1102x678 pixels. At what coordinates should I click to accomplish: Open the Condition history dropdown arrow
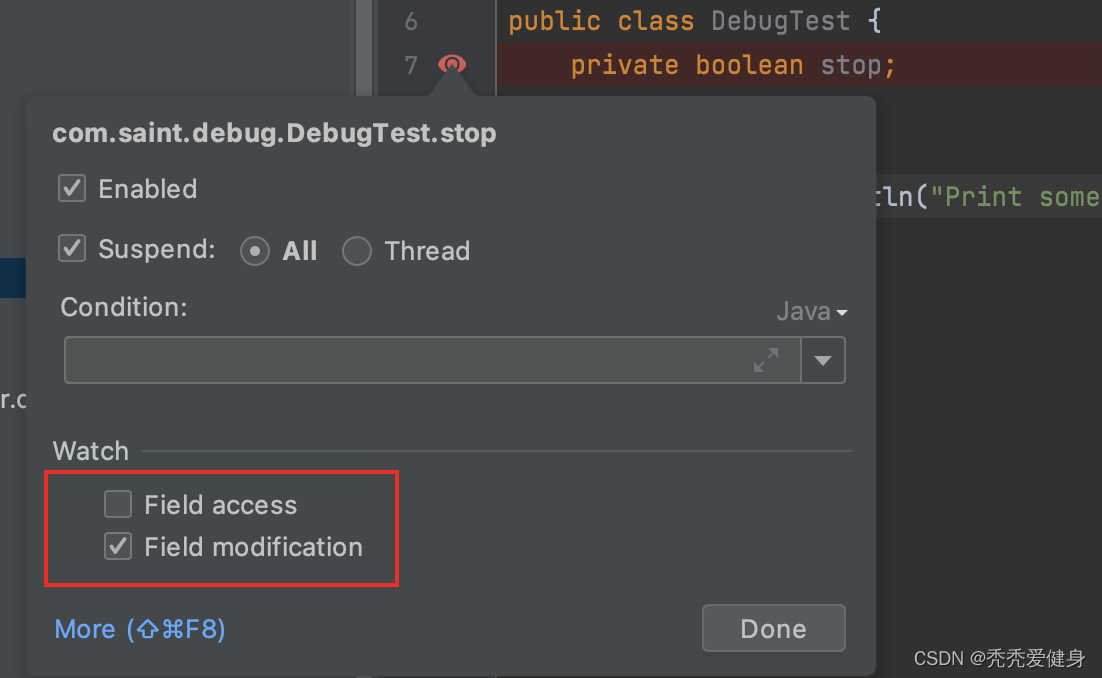click(823, 361)
